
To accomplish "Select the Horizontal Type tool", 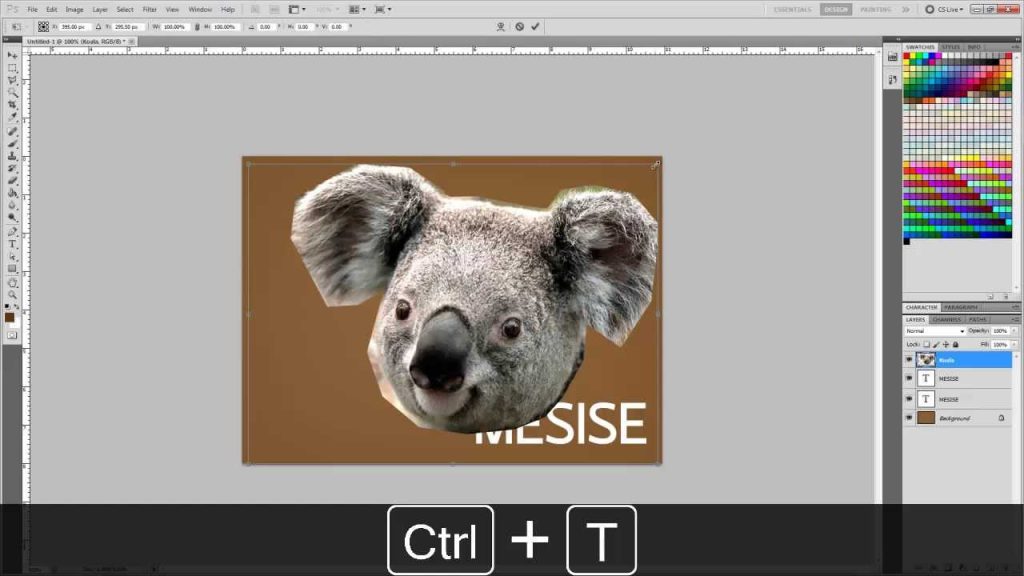I will [x=12, y=244].
